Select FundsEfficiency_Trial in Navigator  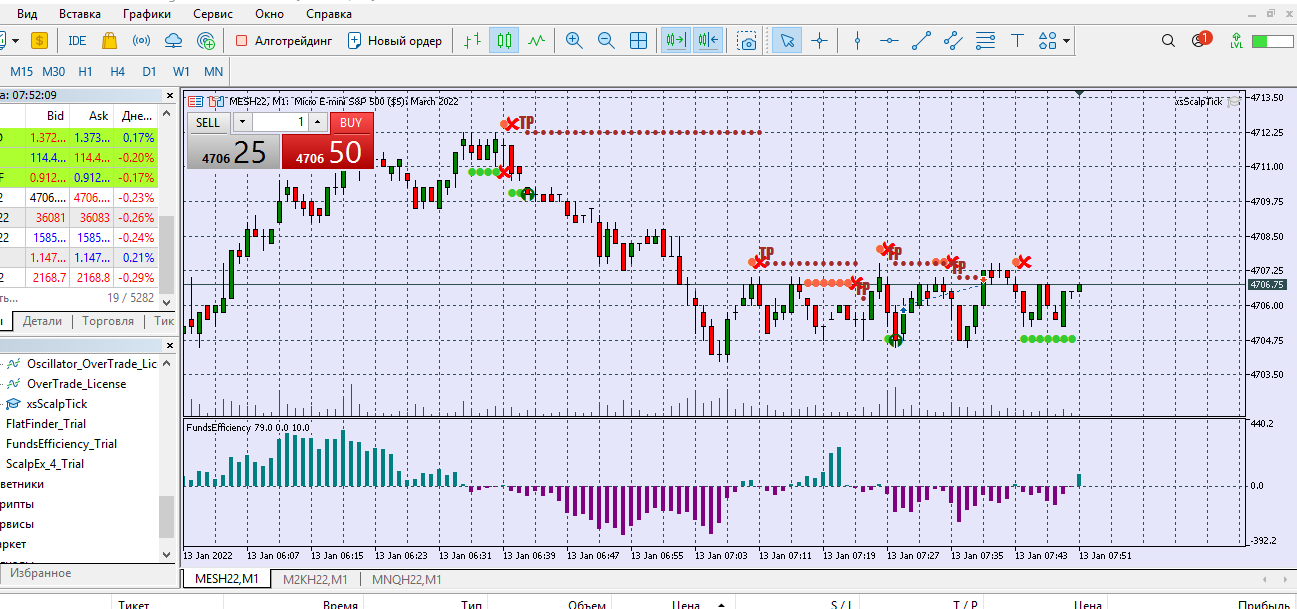click(x=61, y=444)
